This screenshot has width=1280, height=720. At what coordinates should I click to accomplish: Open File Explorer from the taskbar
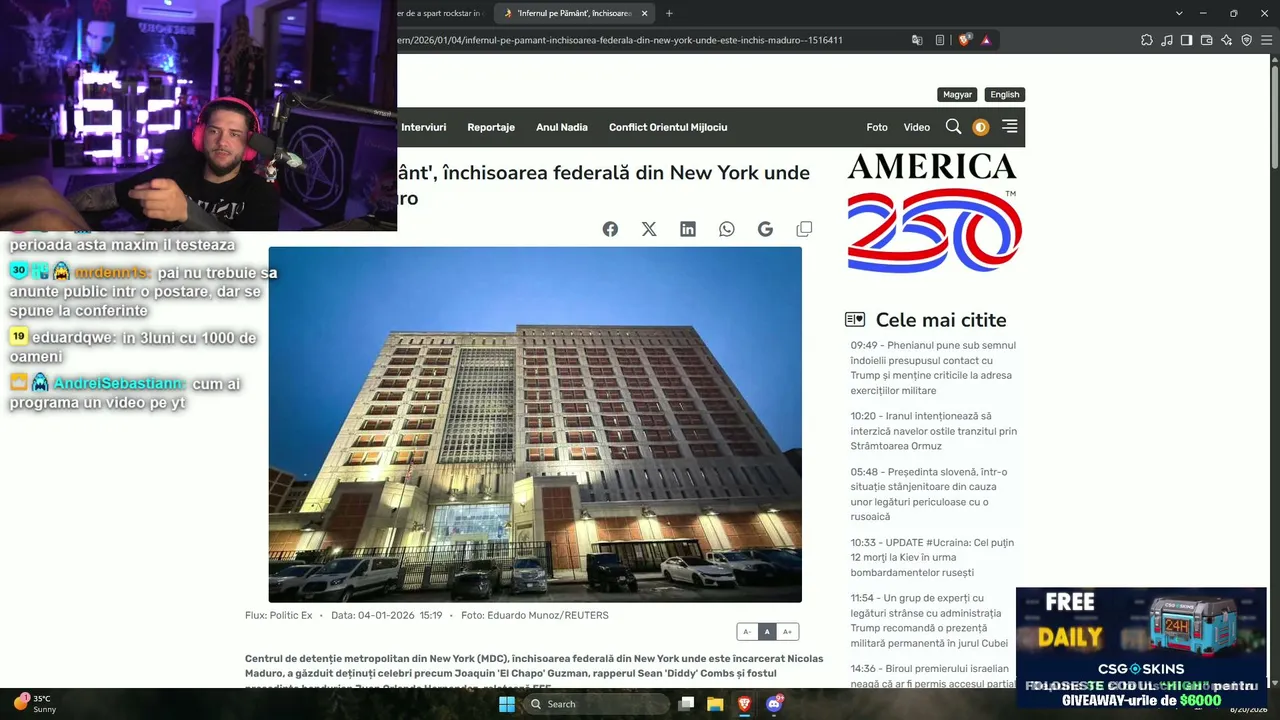tap(715, 704)
